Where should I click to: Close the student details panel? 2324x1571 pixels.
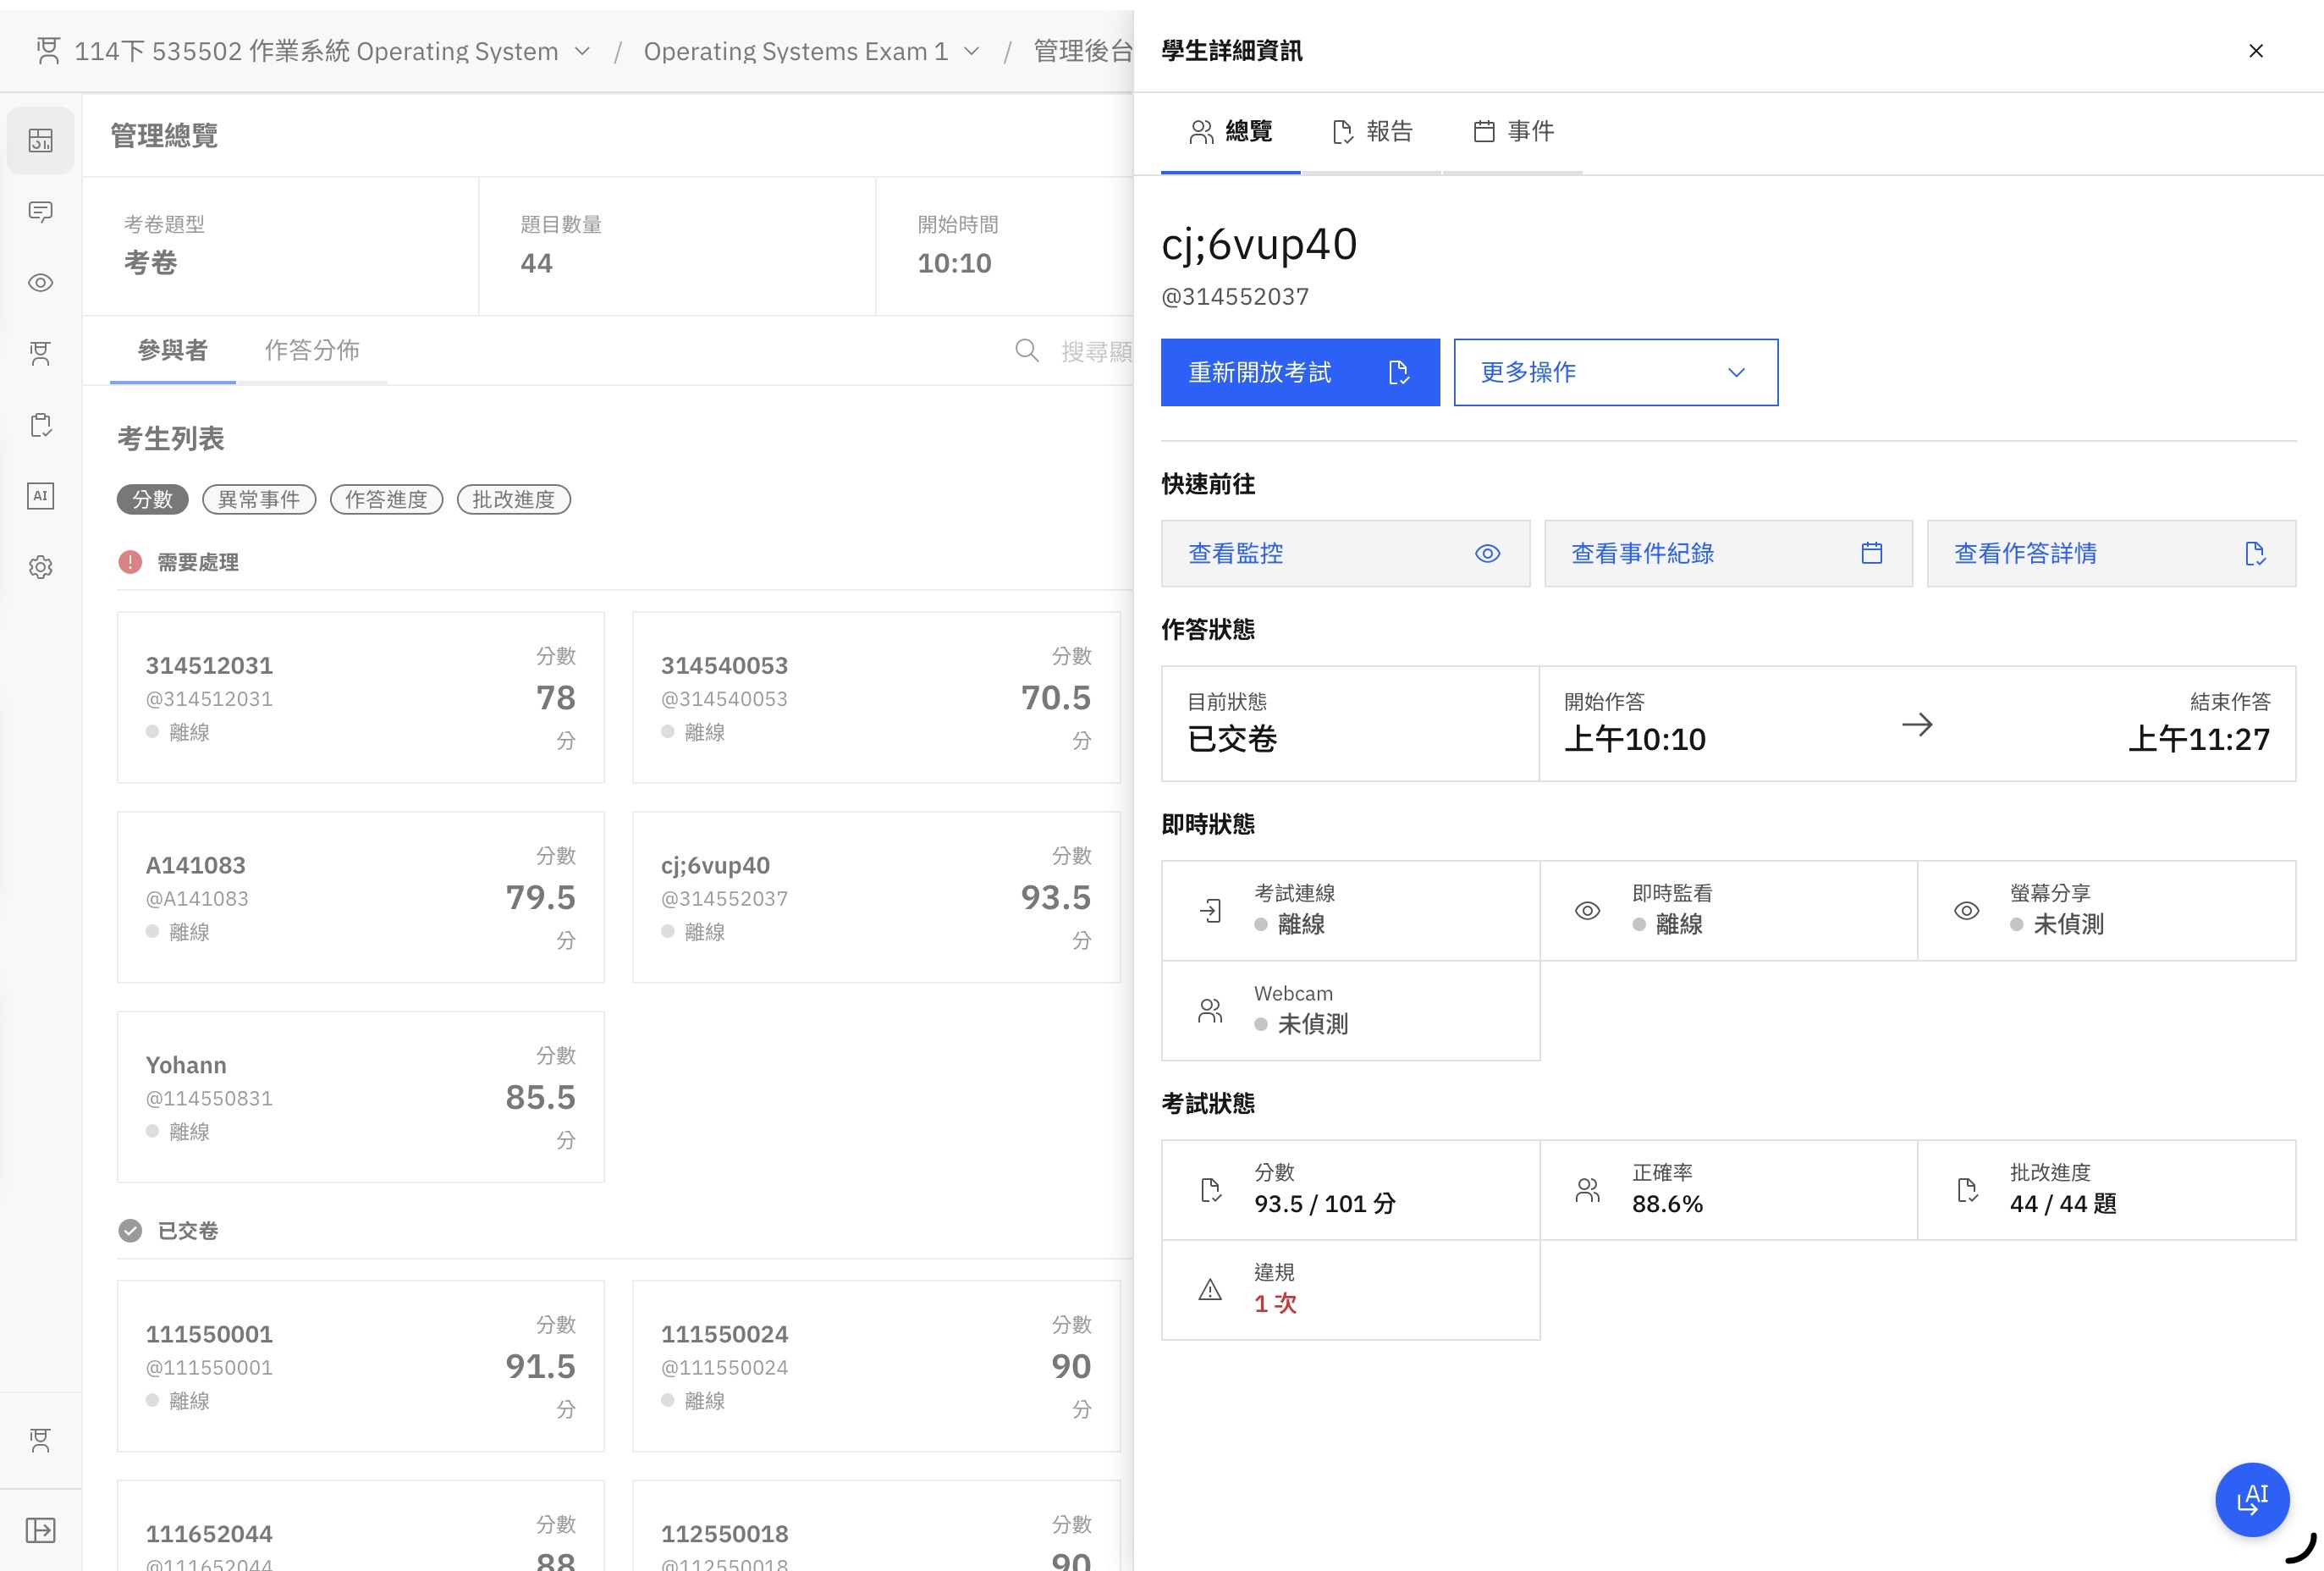(2256, 51)
